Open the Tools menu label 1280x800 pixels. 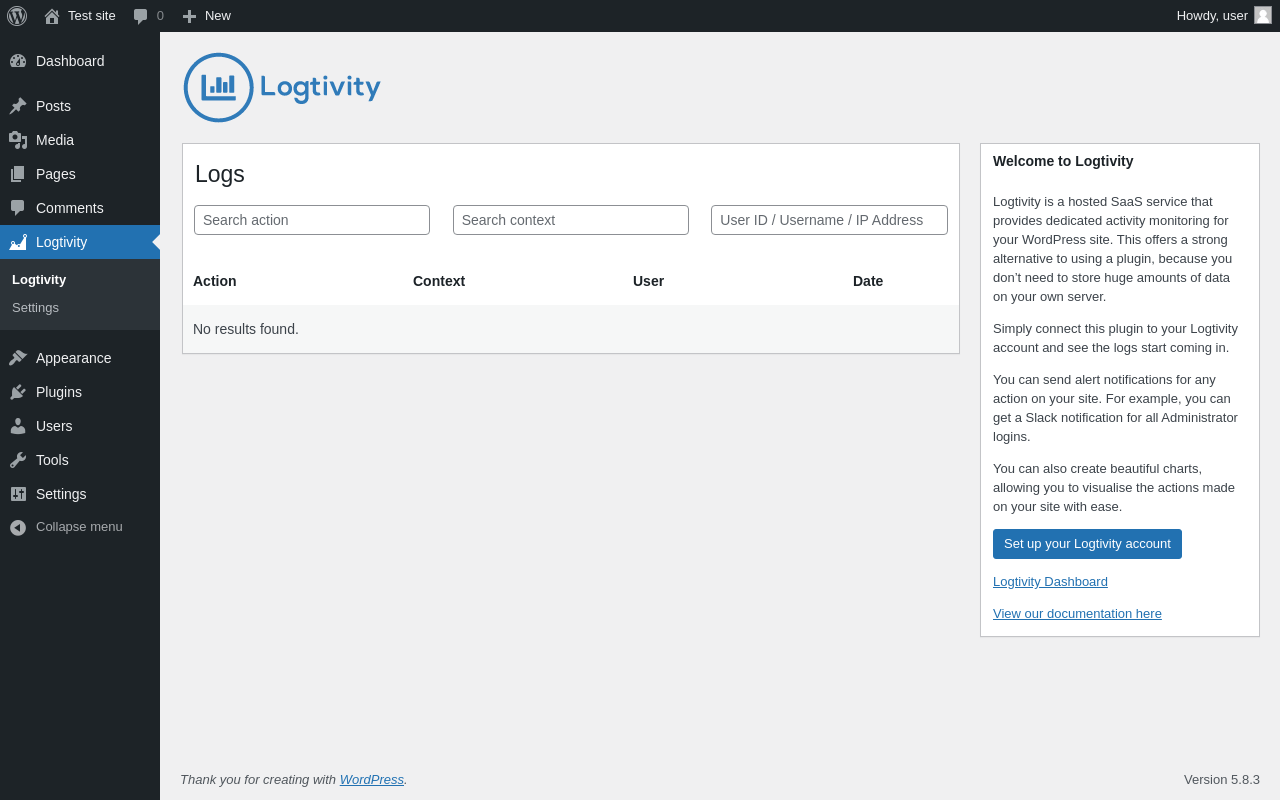[x=52, y=460]
